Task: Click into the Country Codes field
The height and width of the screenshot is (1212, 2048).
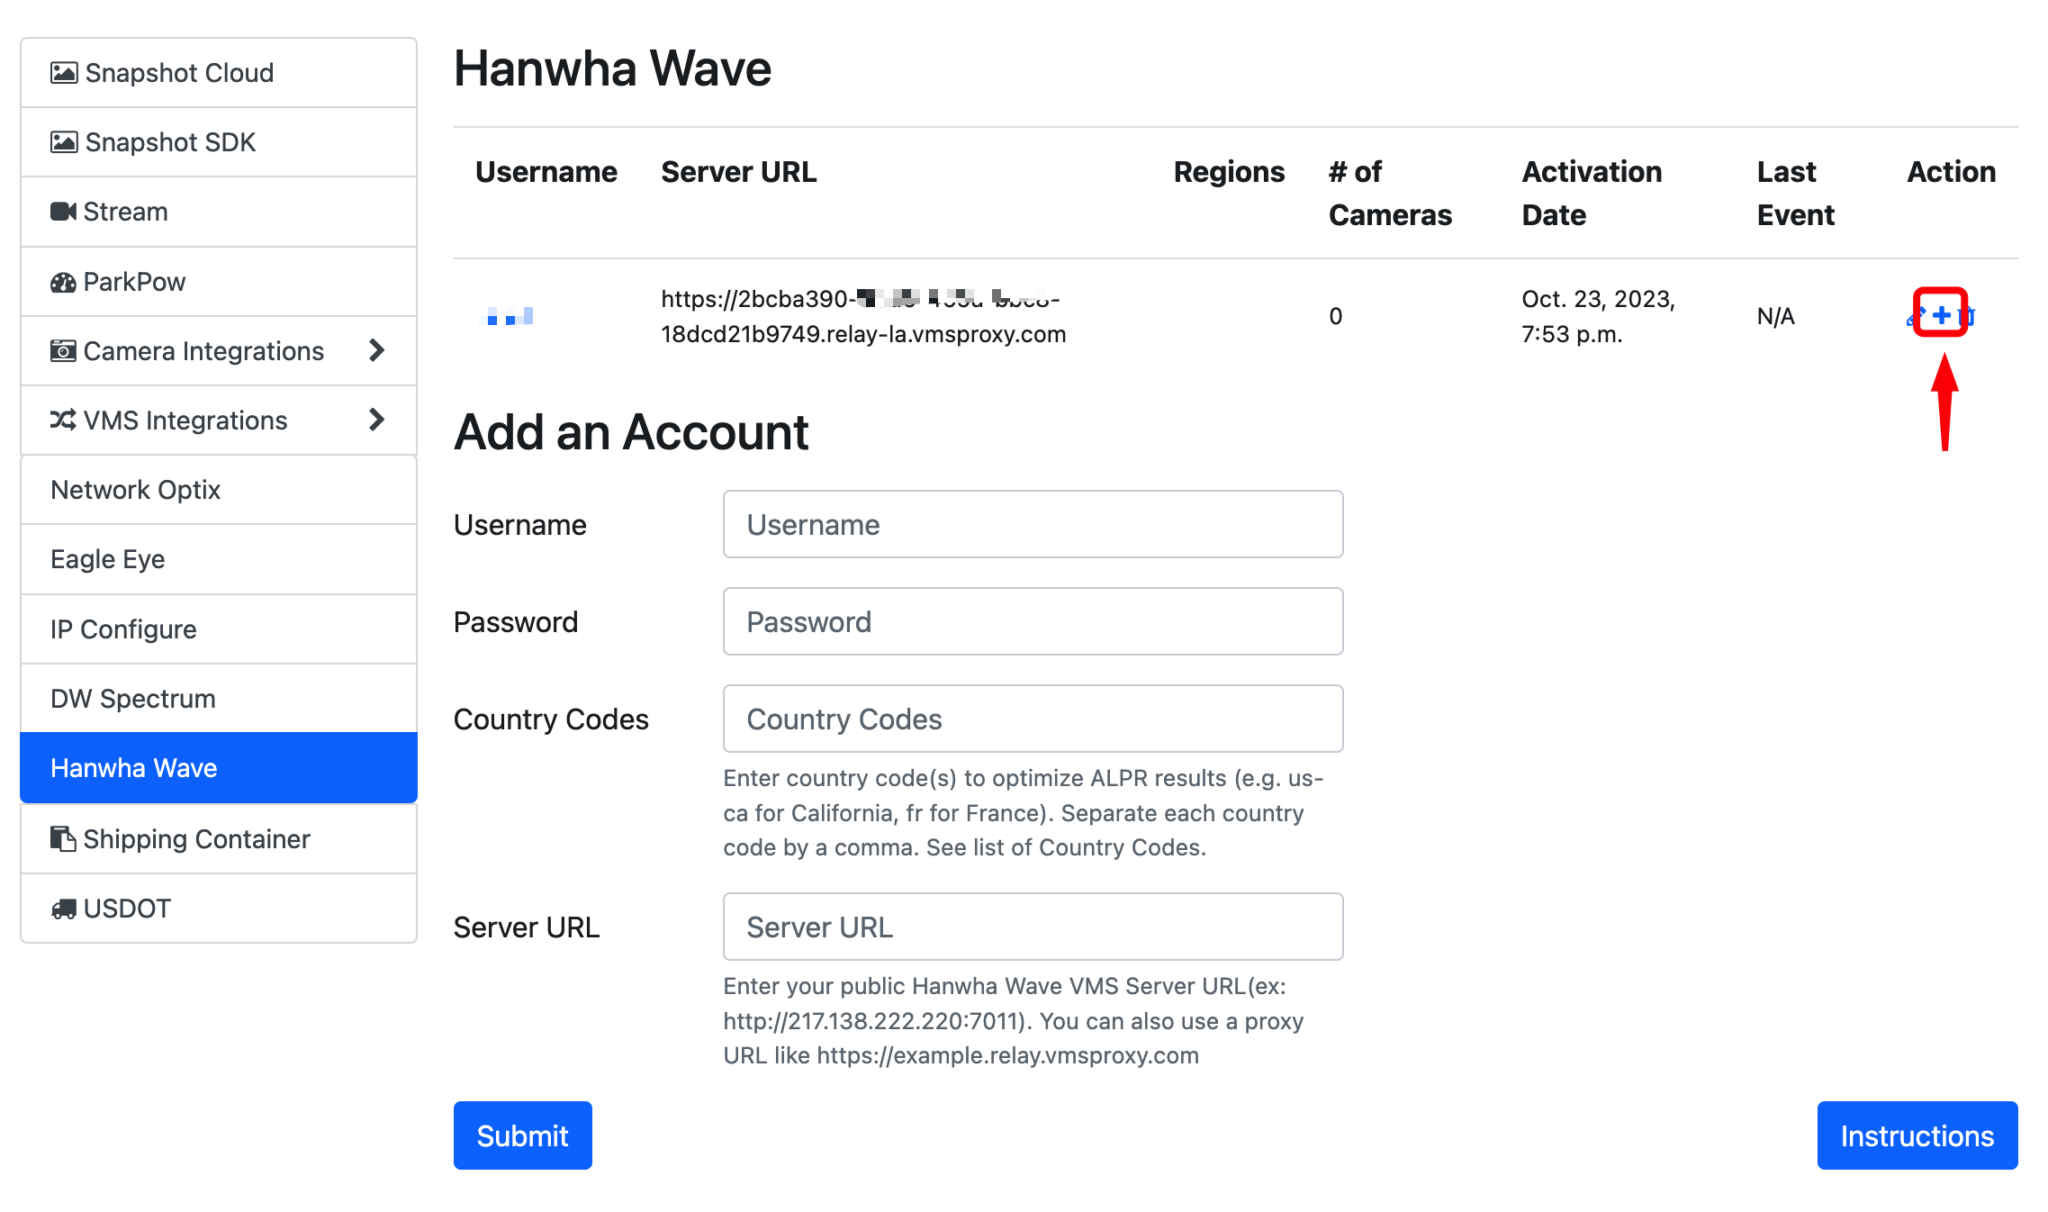Action: coord(1033,719)
